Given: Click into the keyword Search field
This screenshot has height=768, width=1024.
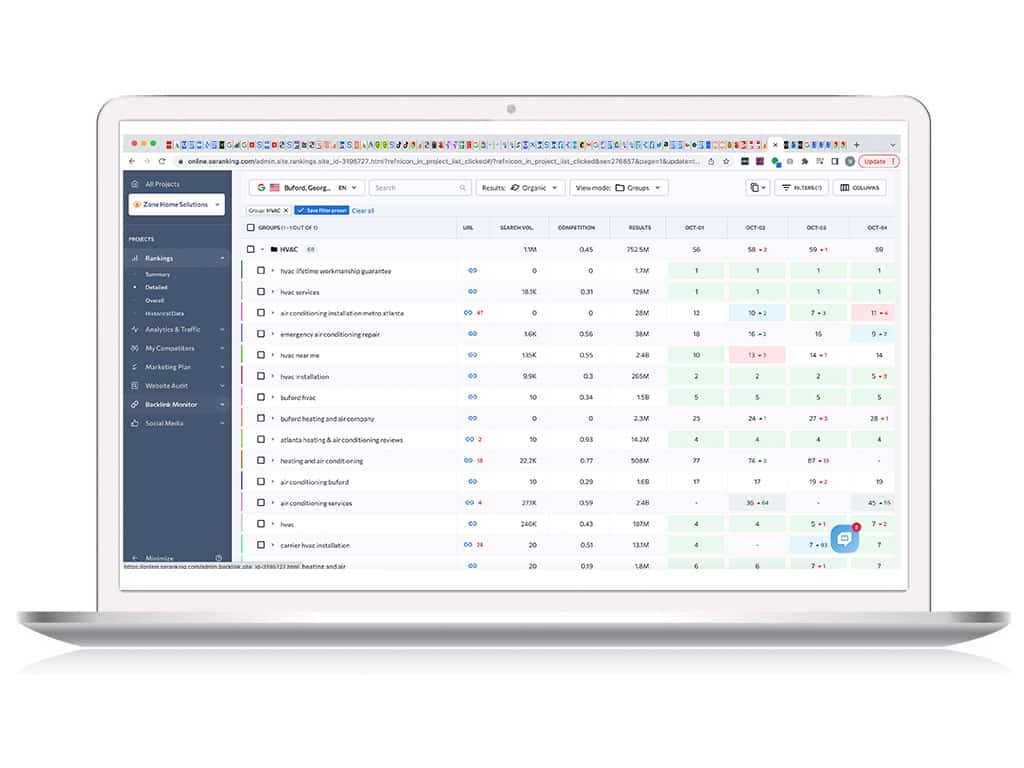Looking at the screenshot, I should [x=418, y=188].
